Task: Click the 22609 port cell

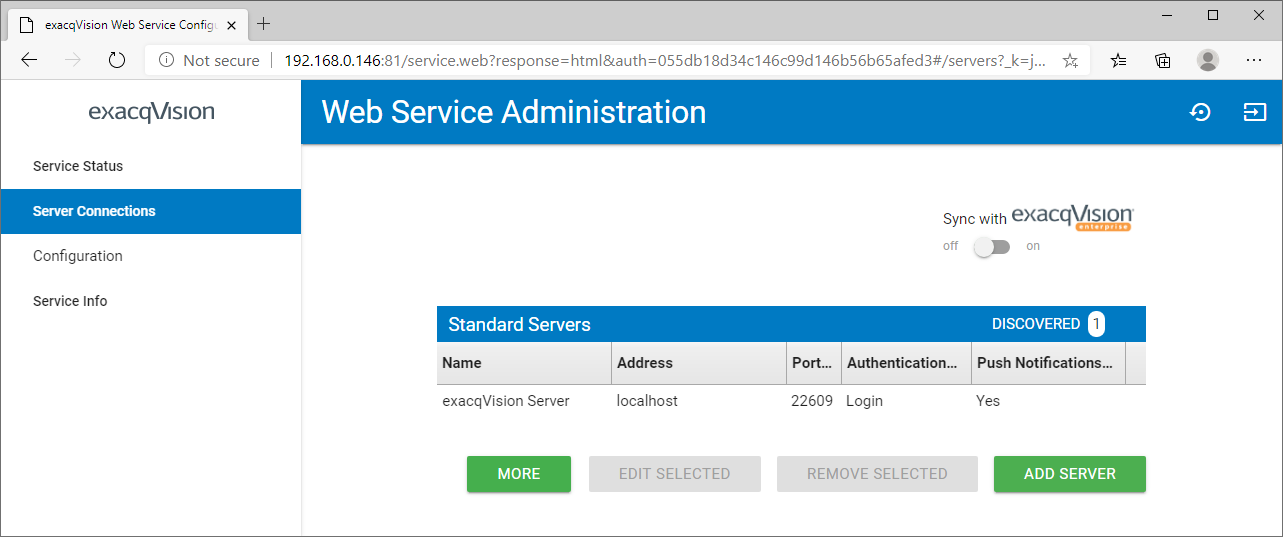Action: (812, 401)
